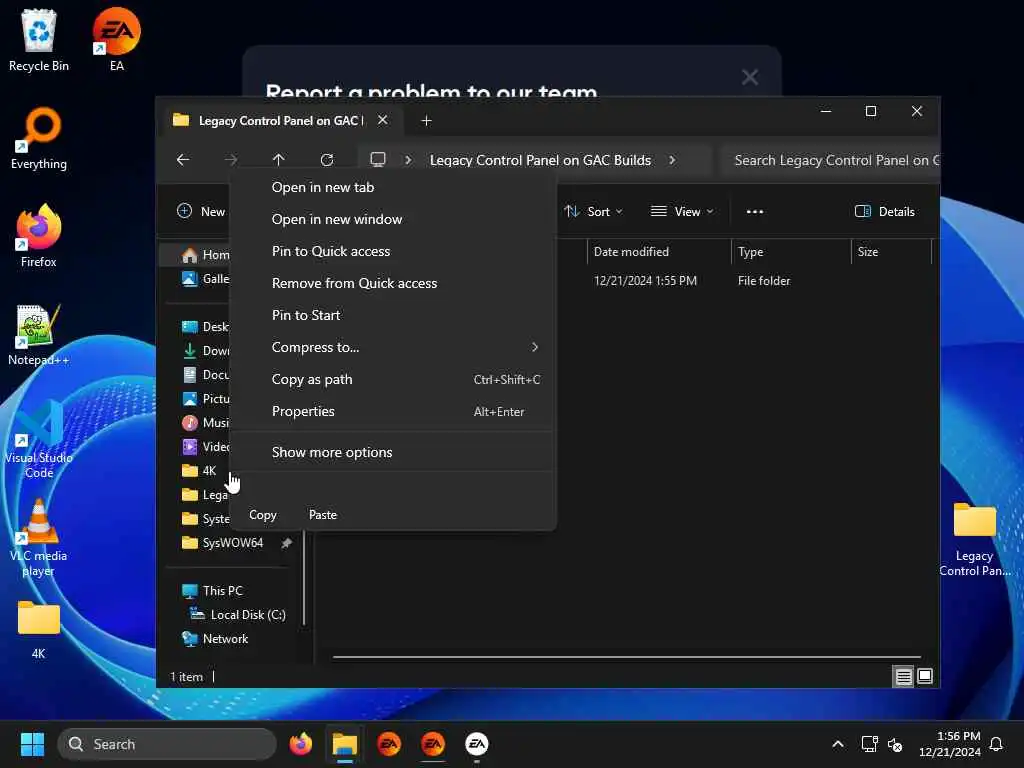Show hidden system tray icons
1024x768 pixels.
point(838,744)
